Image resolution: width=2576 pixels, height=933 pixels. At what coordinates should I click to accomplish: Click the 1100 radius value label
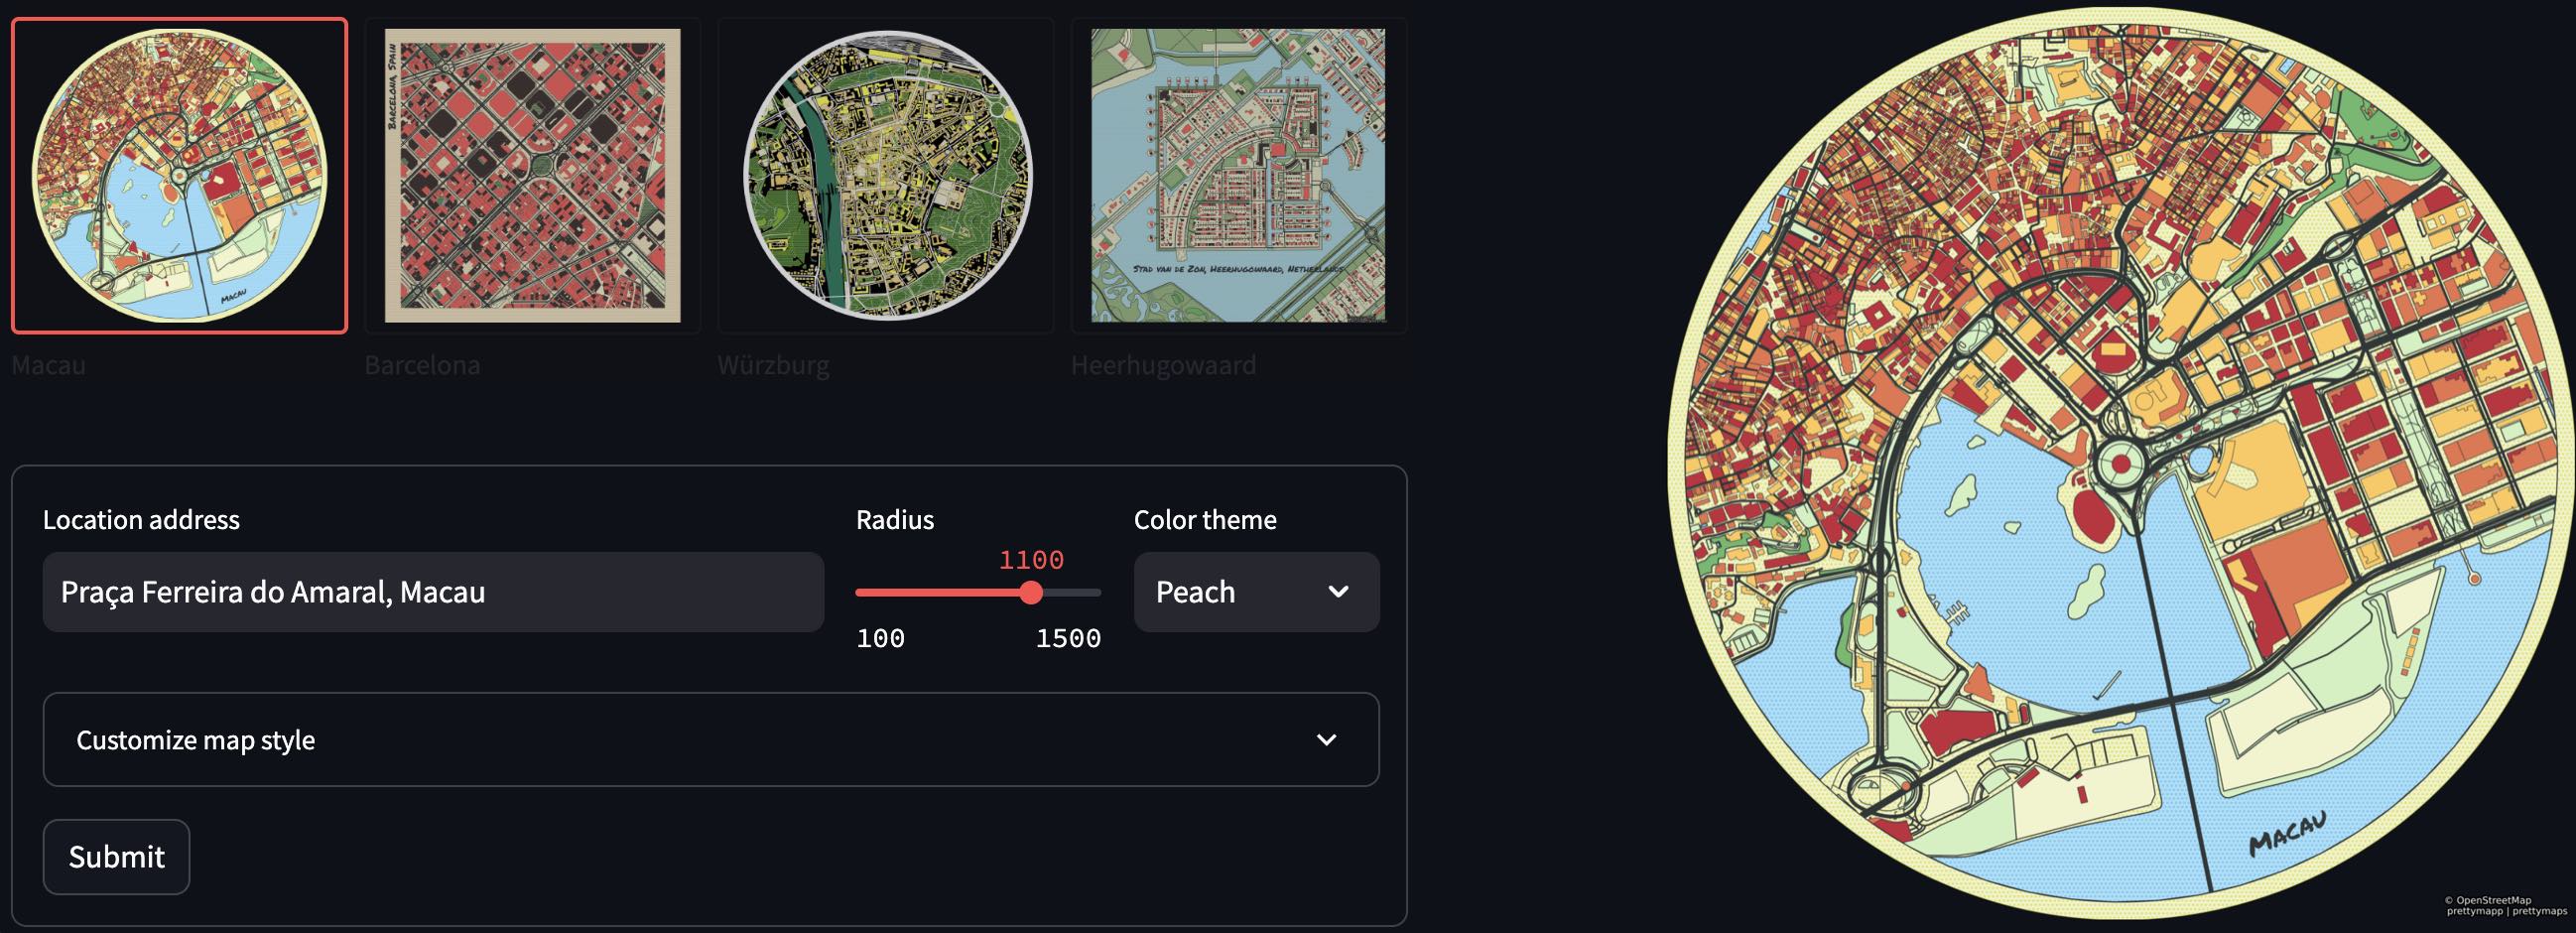click(x=1031, y=560)
